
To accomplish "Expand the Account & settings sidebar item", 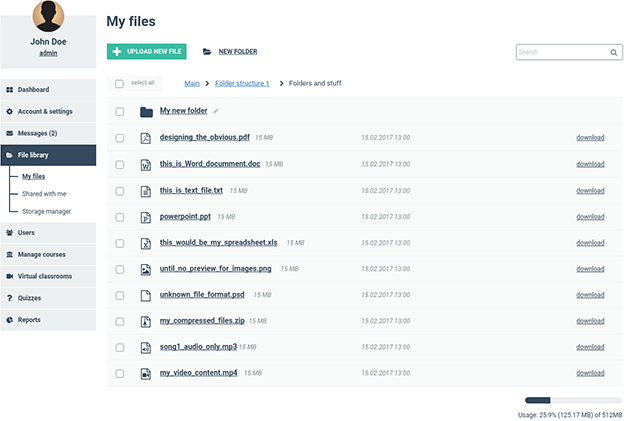I will point(48,111).
